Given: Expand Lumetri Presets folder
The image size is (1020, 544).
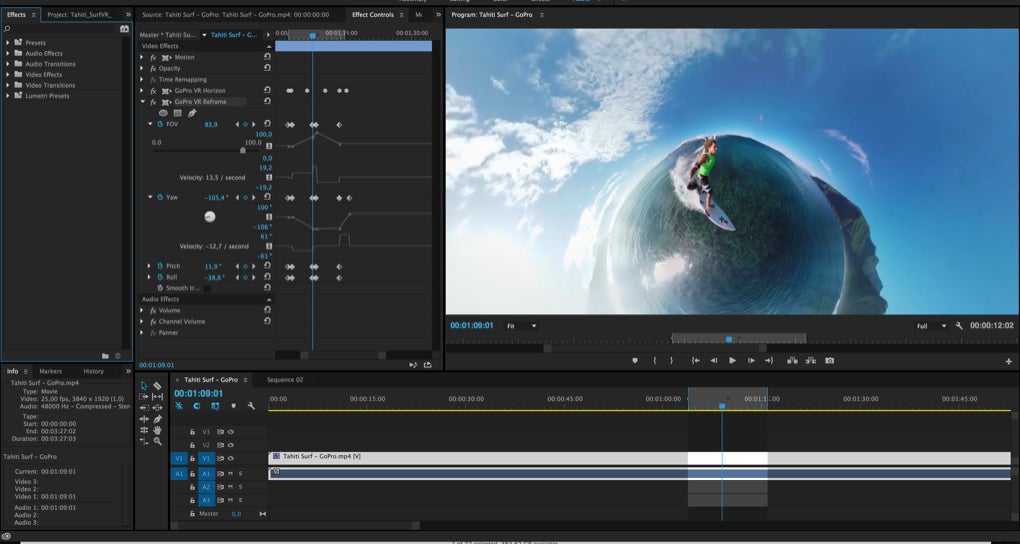Looking at the screenshot, I should (x=8, y=96).
